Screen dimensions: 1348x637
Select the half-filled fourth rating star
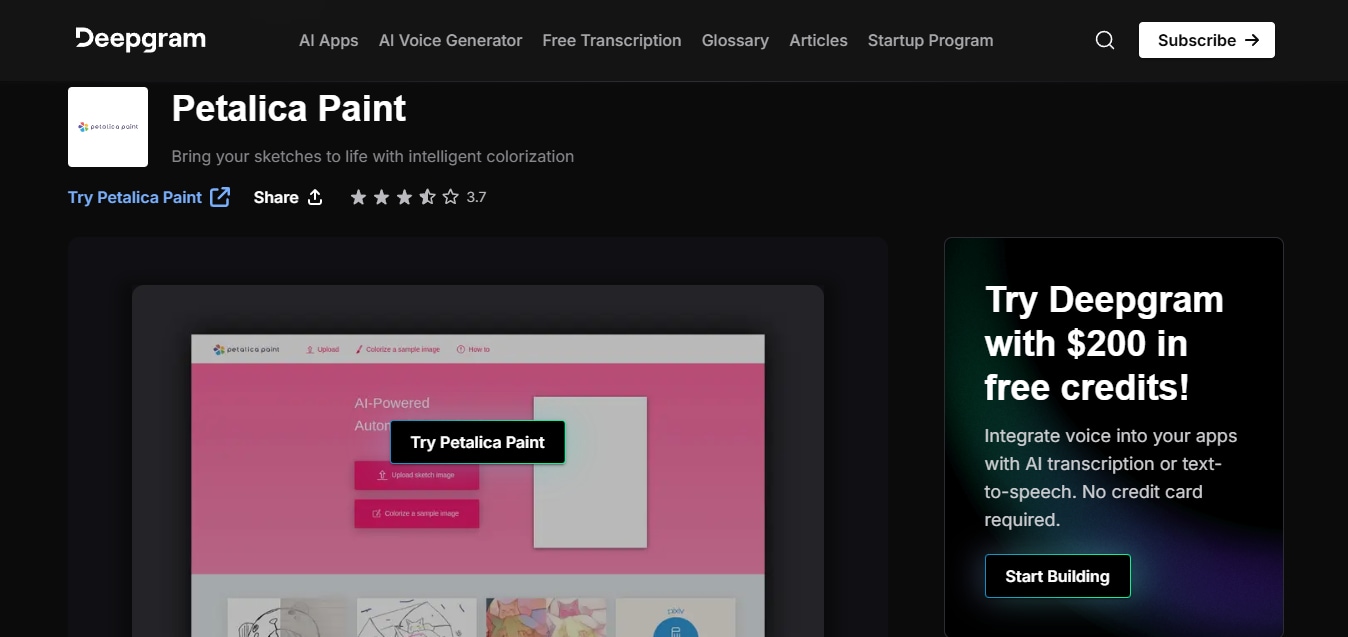(427, 197)
